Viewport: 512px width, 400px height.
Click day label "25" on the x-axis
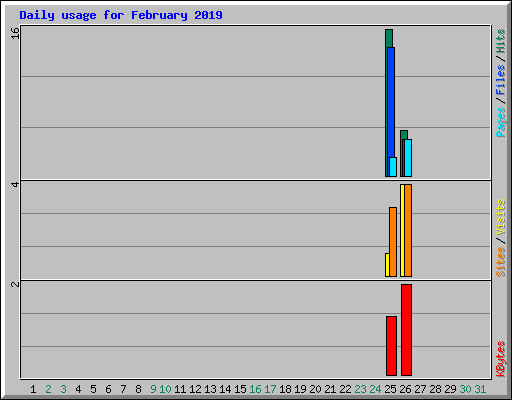[390, 389]
